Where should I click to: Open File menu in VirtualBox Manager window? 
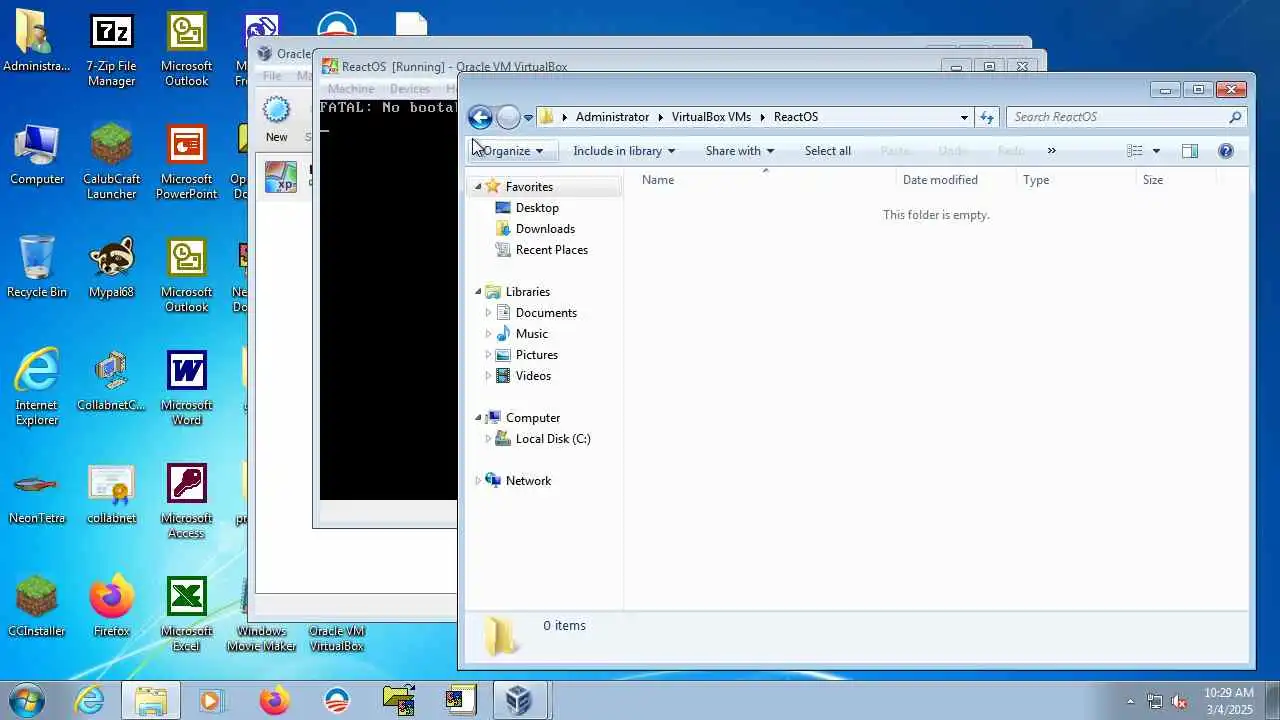(x=272, y=76)
